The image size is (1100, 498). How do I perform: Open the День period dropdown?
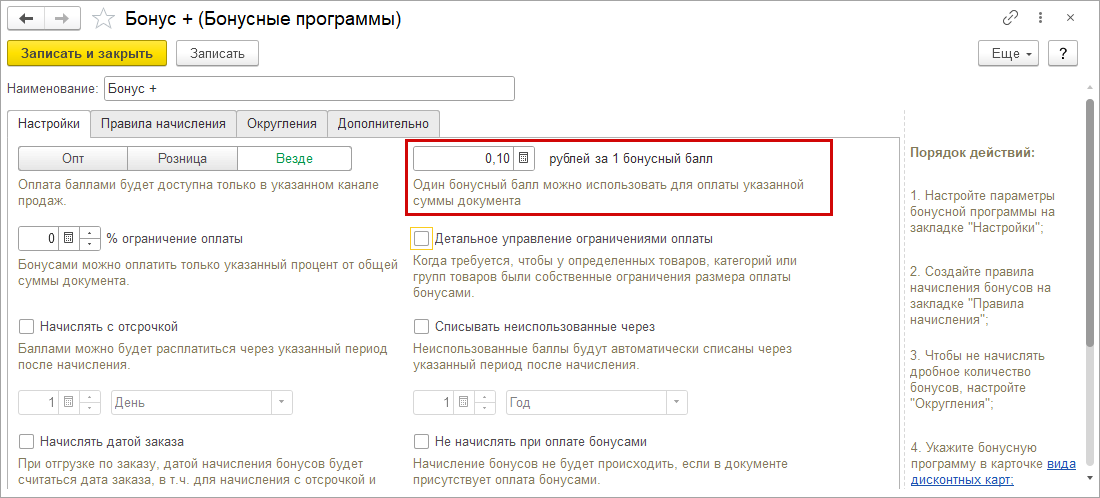pos(283,402)
